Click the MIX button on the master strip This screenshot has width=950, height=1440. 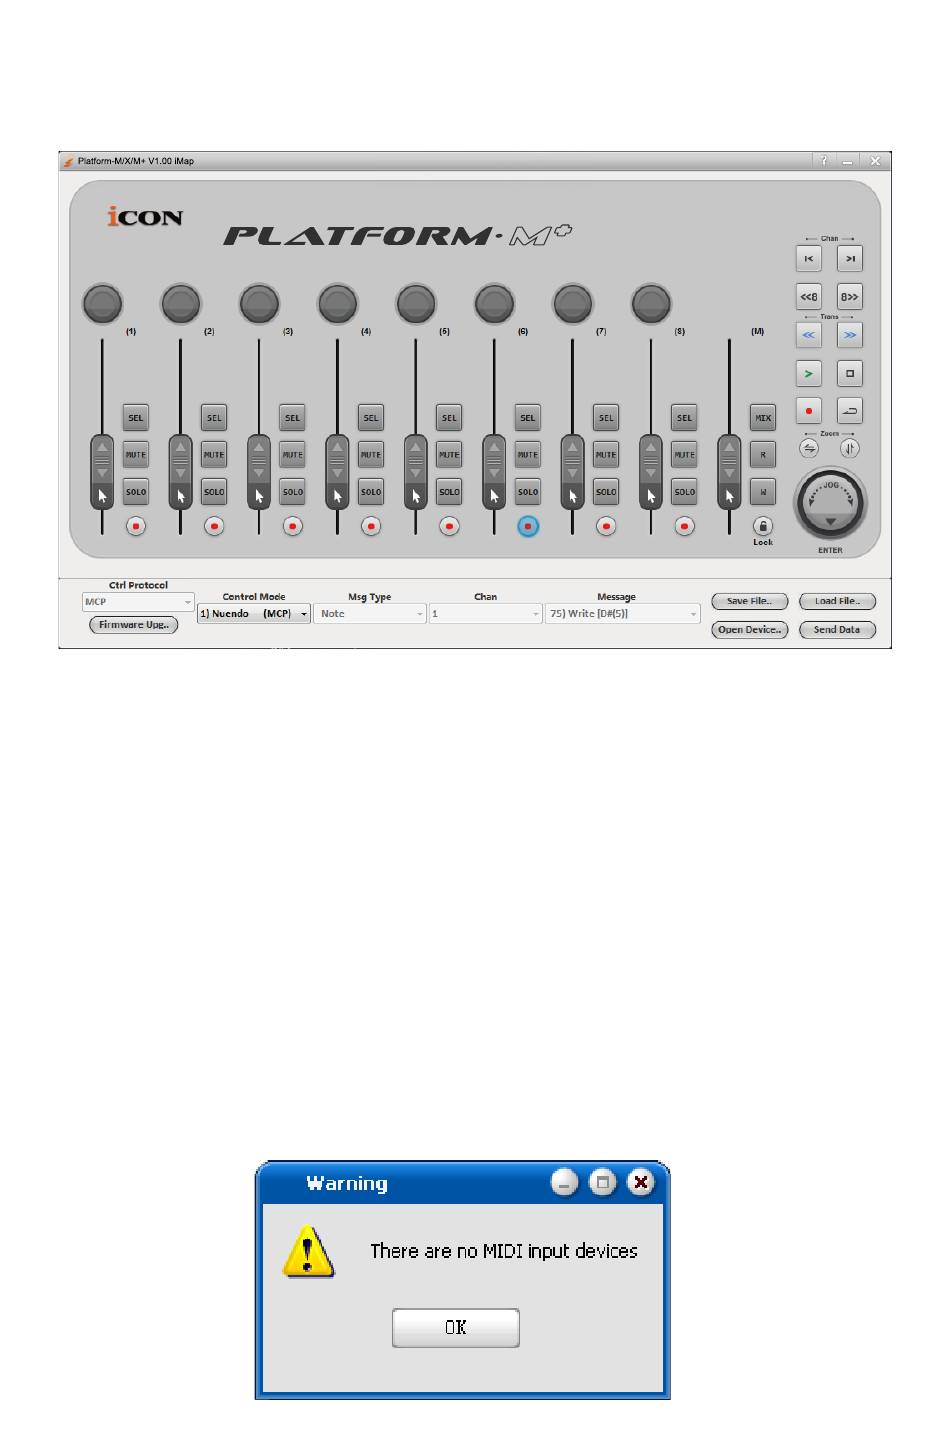[x=763, y=418]
